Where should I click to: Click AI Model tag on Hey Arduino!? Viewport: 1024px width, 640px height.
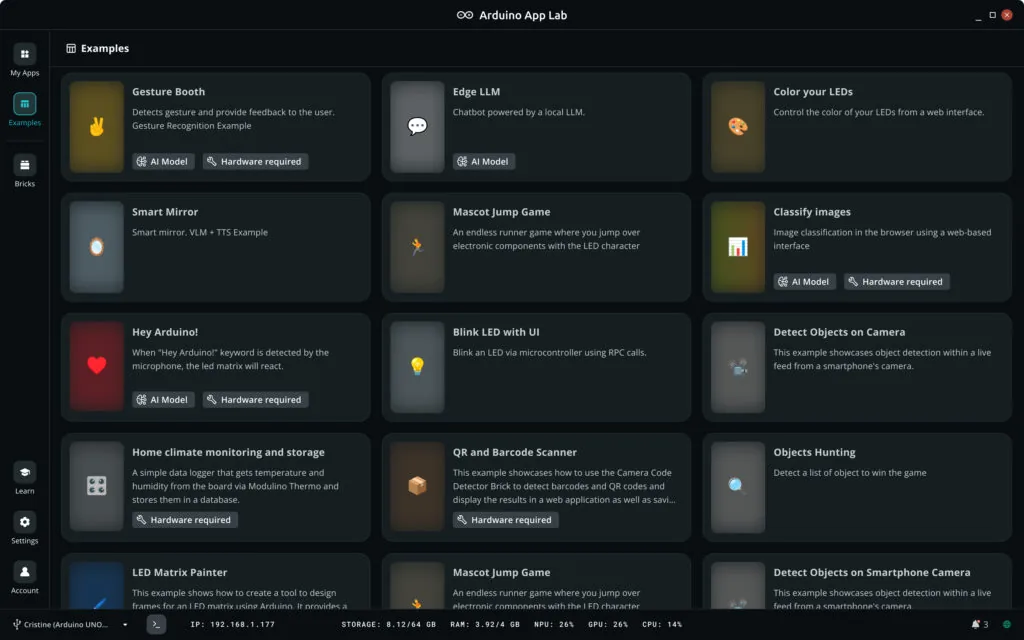[x=163, y=400]
